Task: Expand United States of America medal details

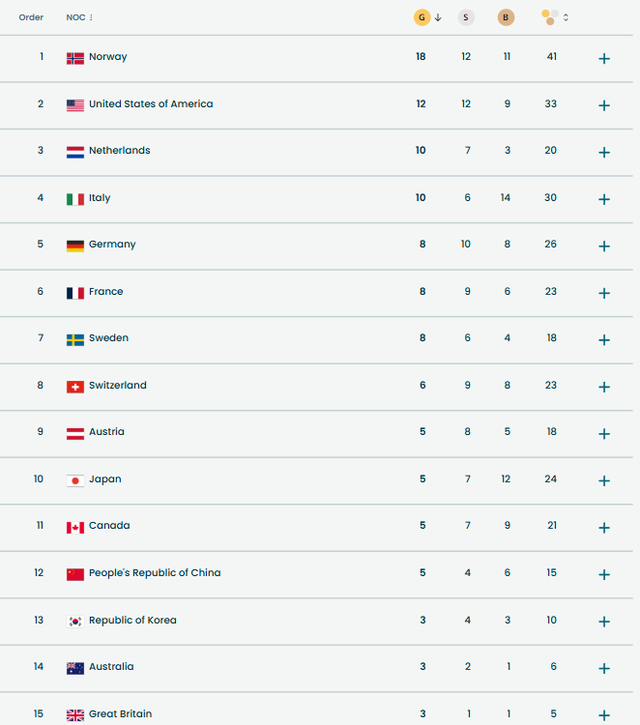Action: coord(604,105)
